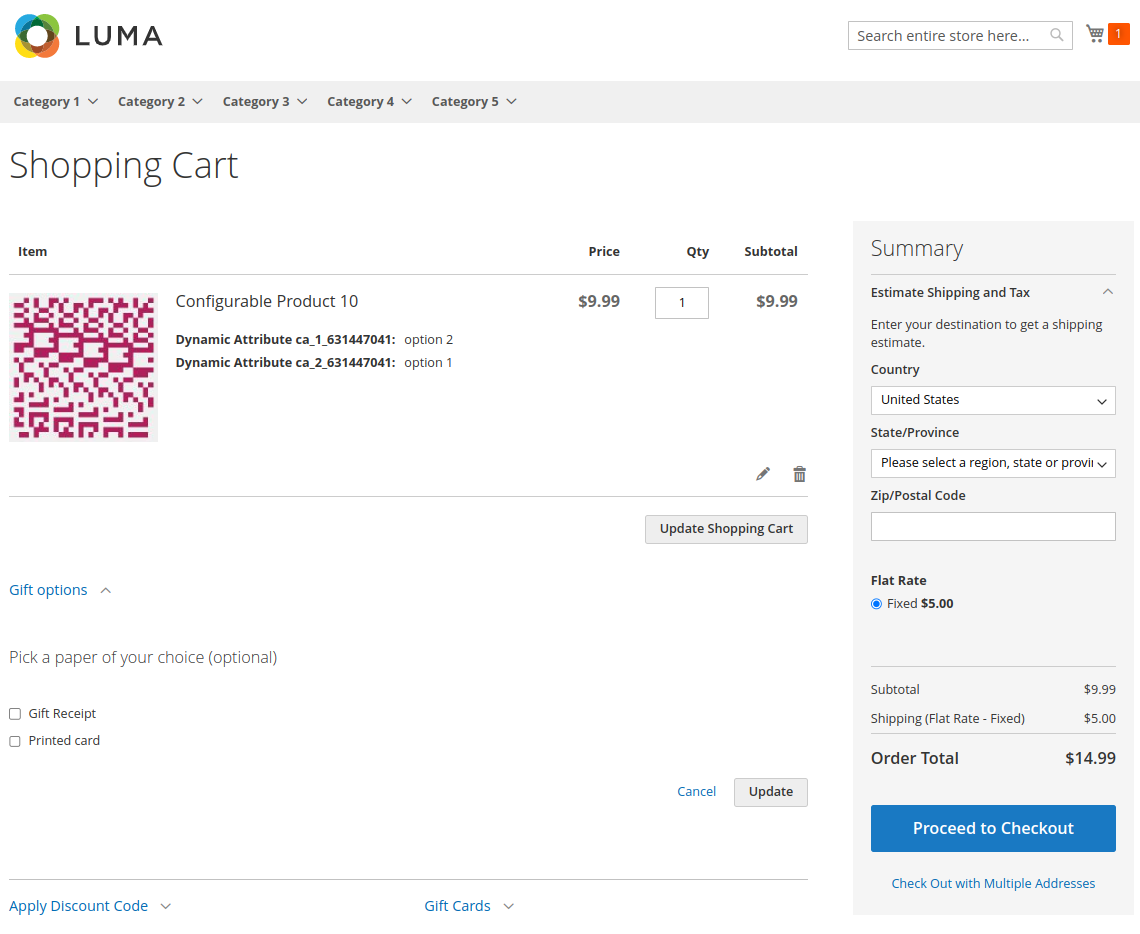This screenshot has height=934, width=1140.
Task: Click the product thumbnail image
Action: (x=84, y=367)
